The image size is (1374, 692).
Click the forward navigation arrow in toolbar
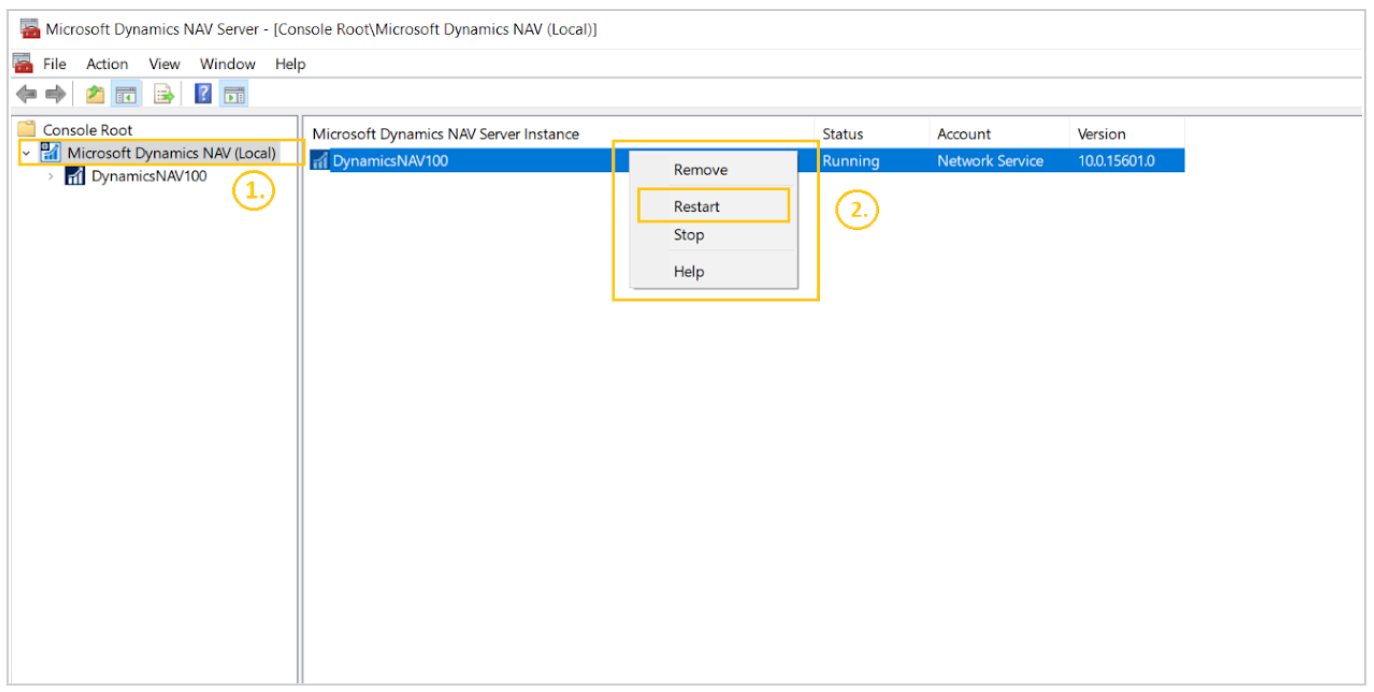tap(55, 93)
